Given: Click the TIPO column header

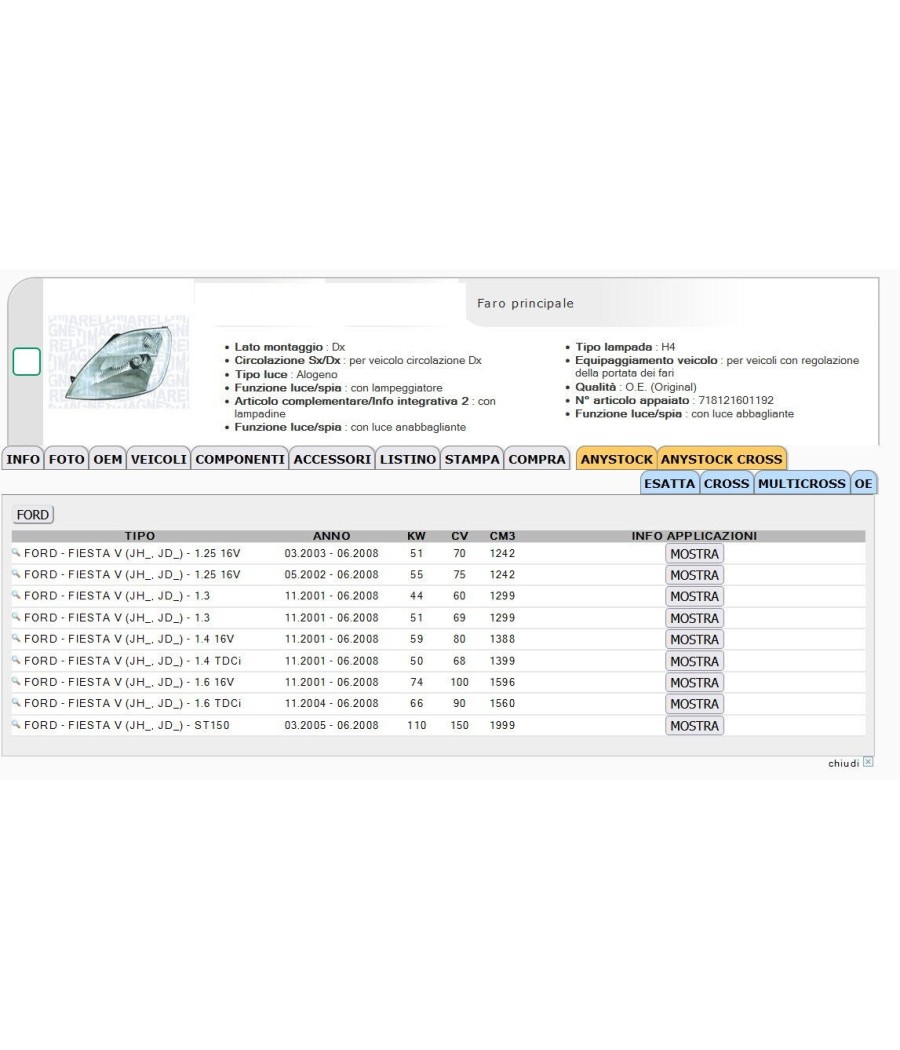Looking at the screenshot, I should [x=140, y=536].
